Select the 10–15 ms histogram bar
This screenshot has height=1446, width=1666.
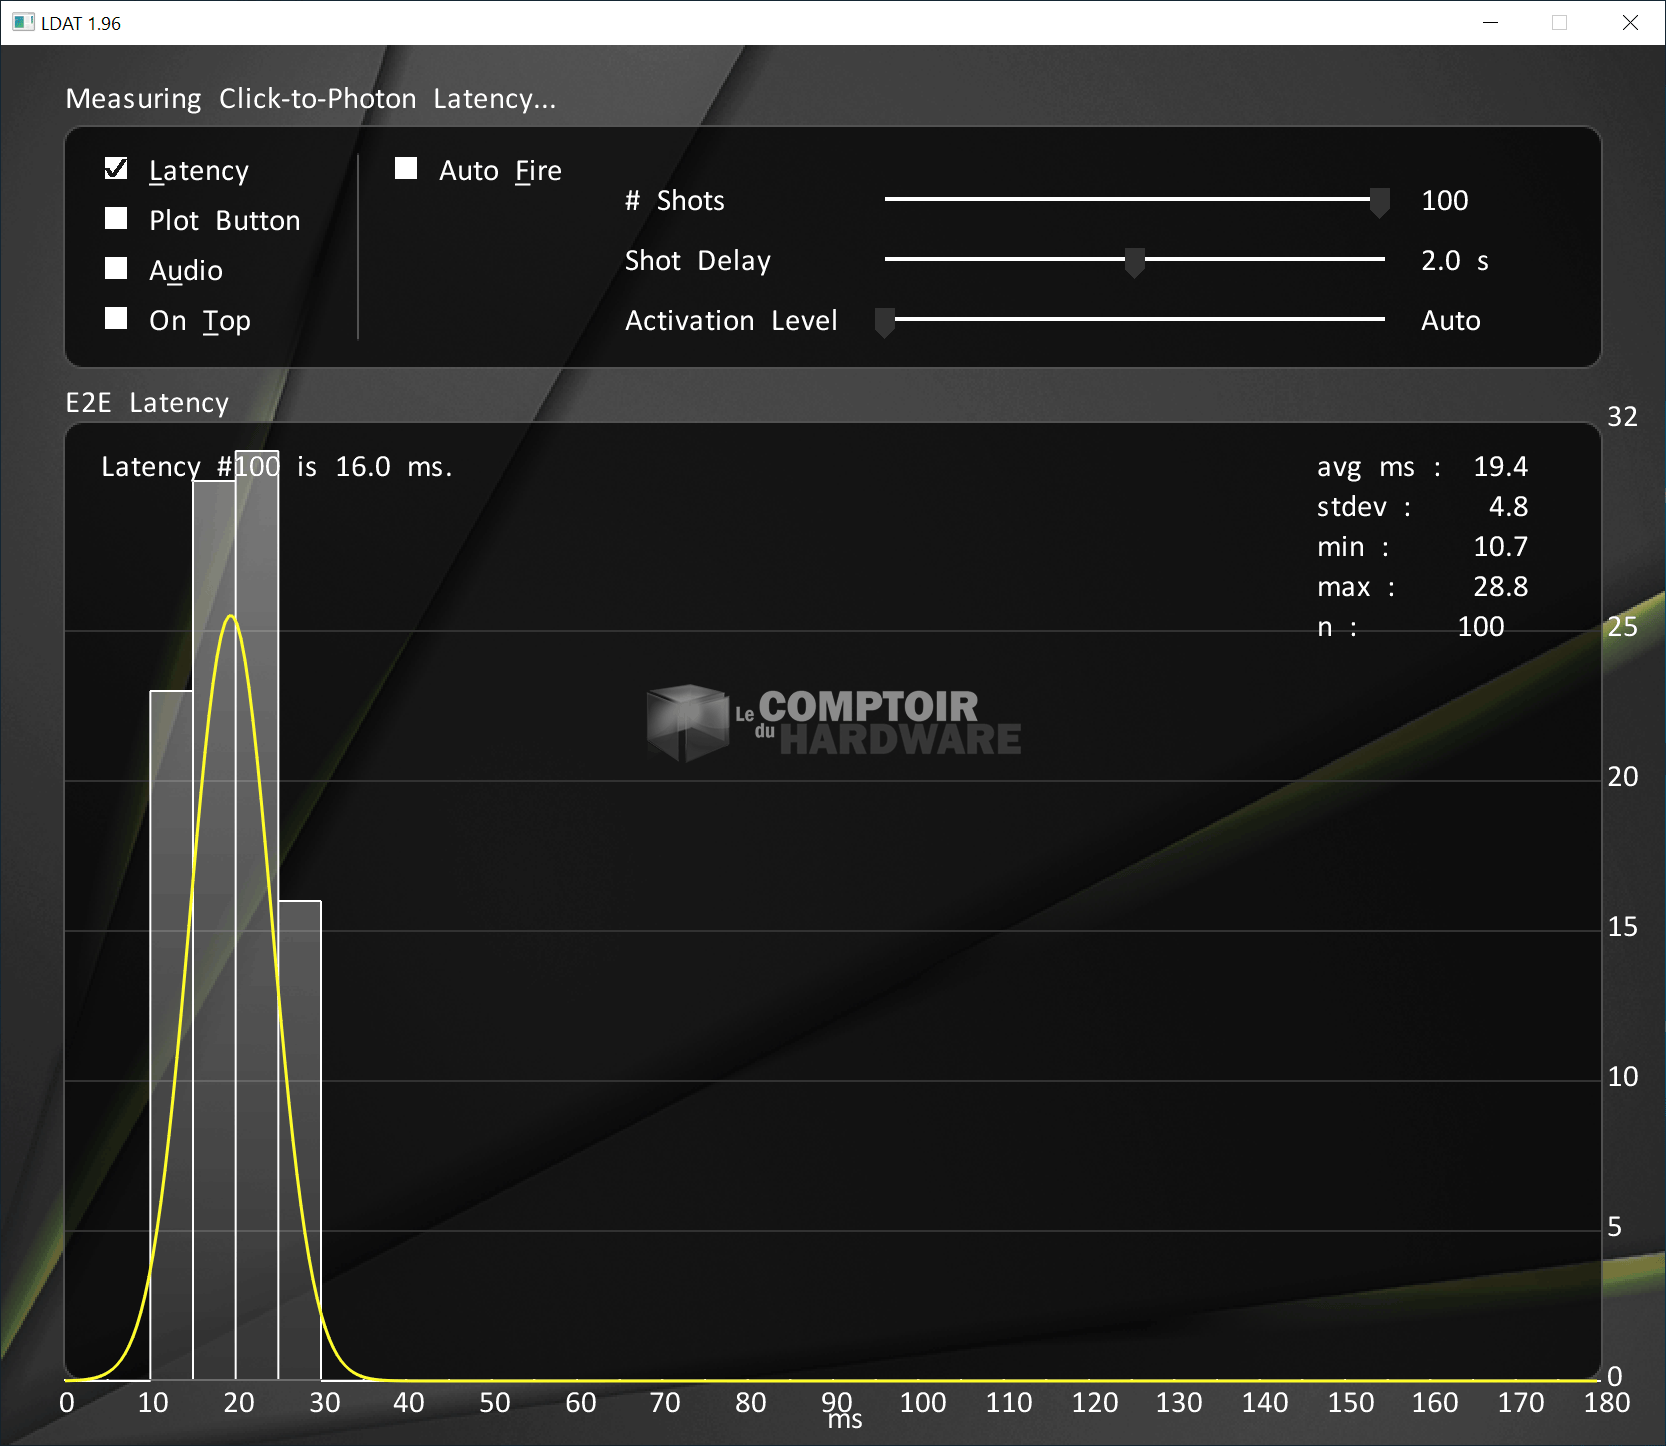click(x=171, y=1035)
